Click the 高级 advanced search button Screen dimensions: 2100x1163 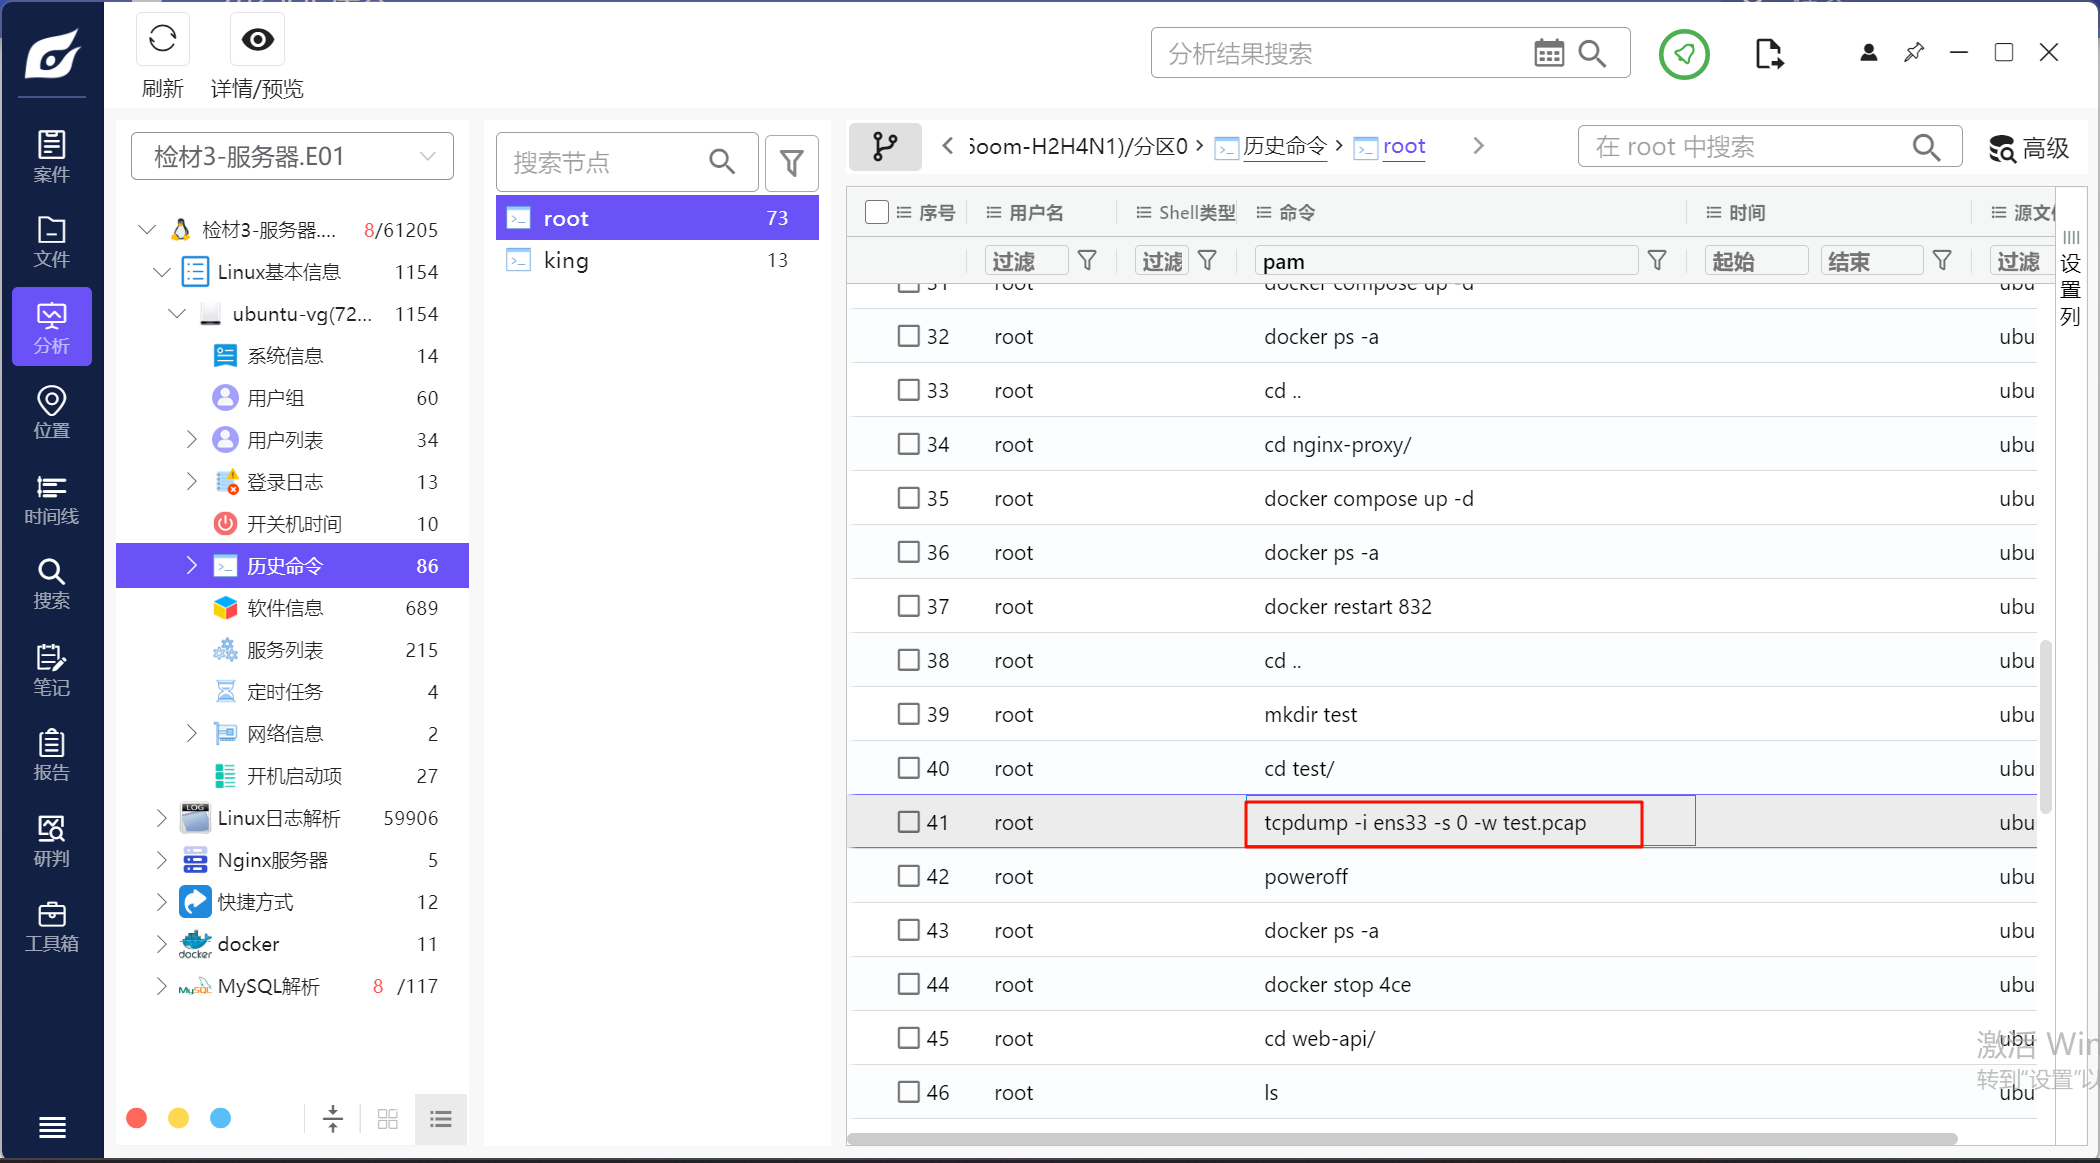[2029, 148]
